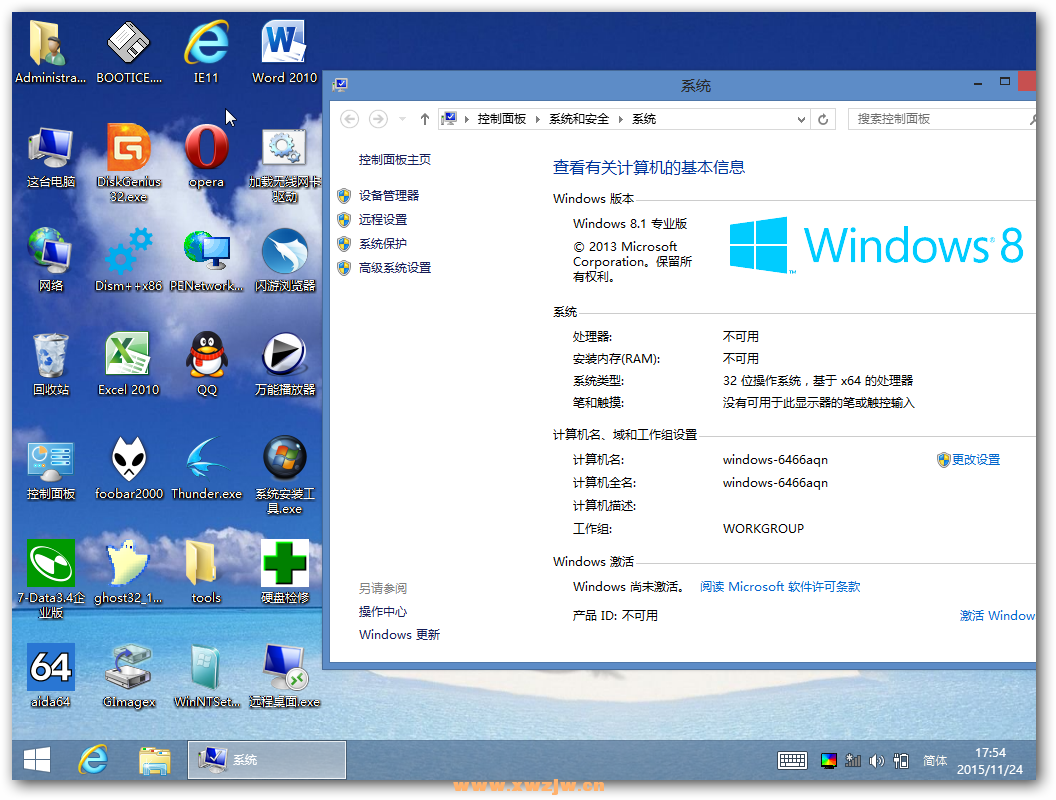1056x800 pixels.
Task: Open WinNTSetup desktop icon
Action: pos(206,676)
